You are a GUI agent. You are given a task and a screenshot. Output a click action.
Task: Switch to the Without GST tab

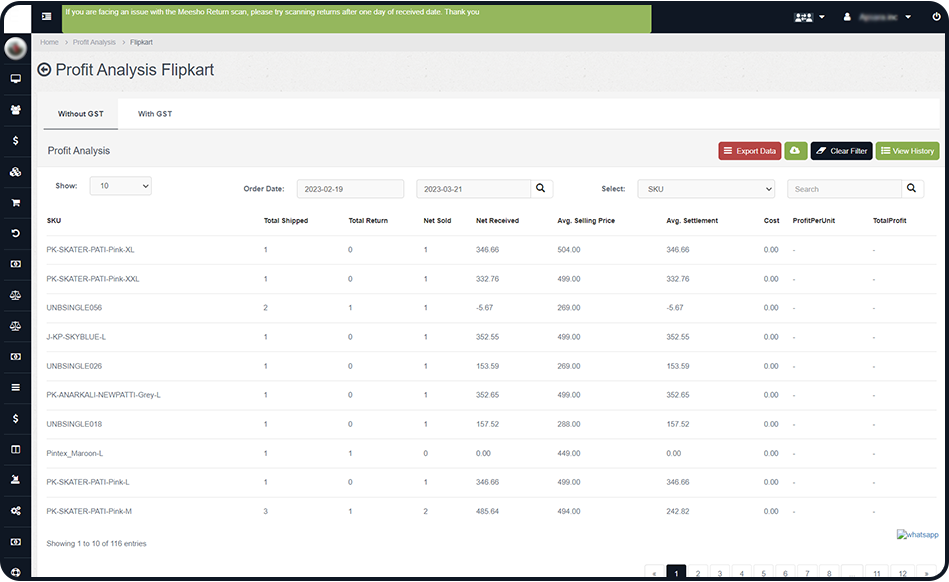pos(80,114)
